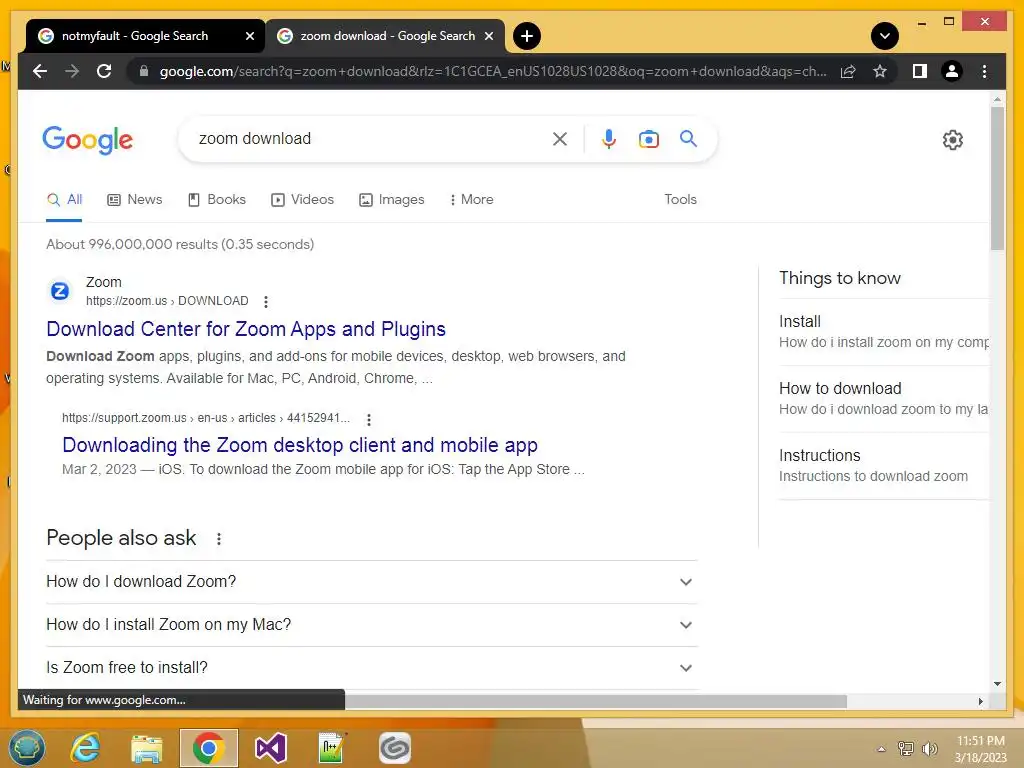The image size is (1024, 768).
Task: Open options dots next to zoom.us DOWNLOAD
Action: (266, 302)
